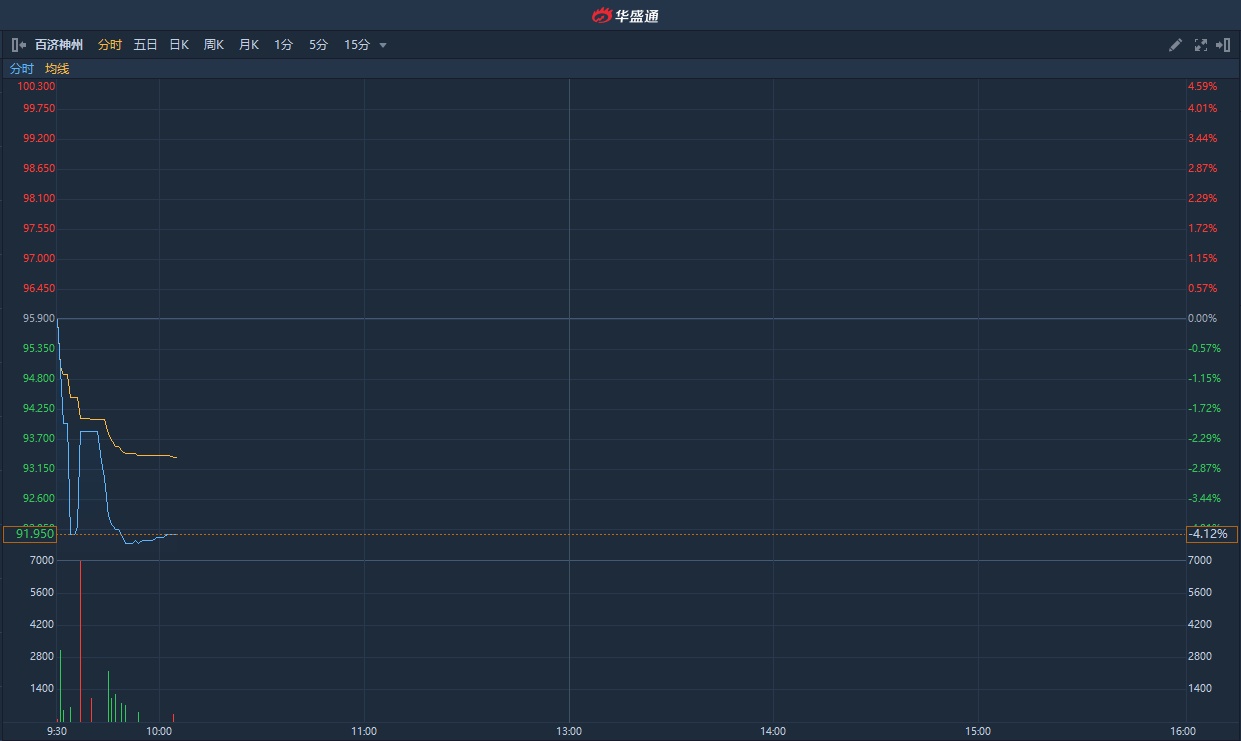1241x741 pixels.
Task: Choose the 5分 five-minute interval
Action: click(x=318, y=45)
